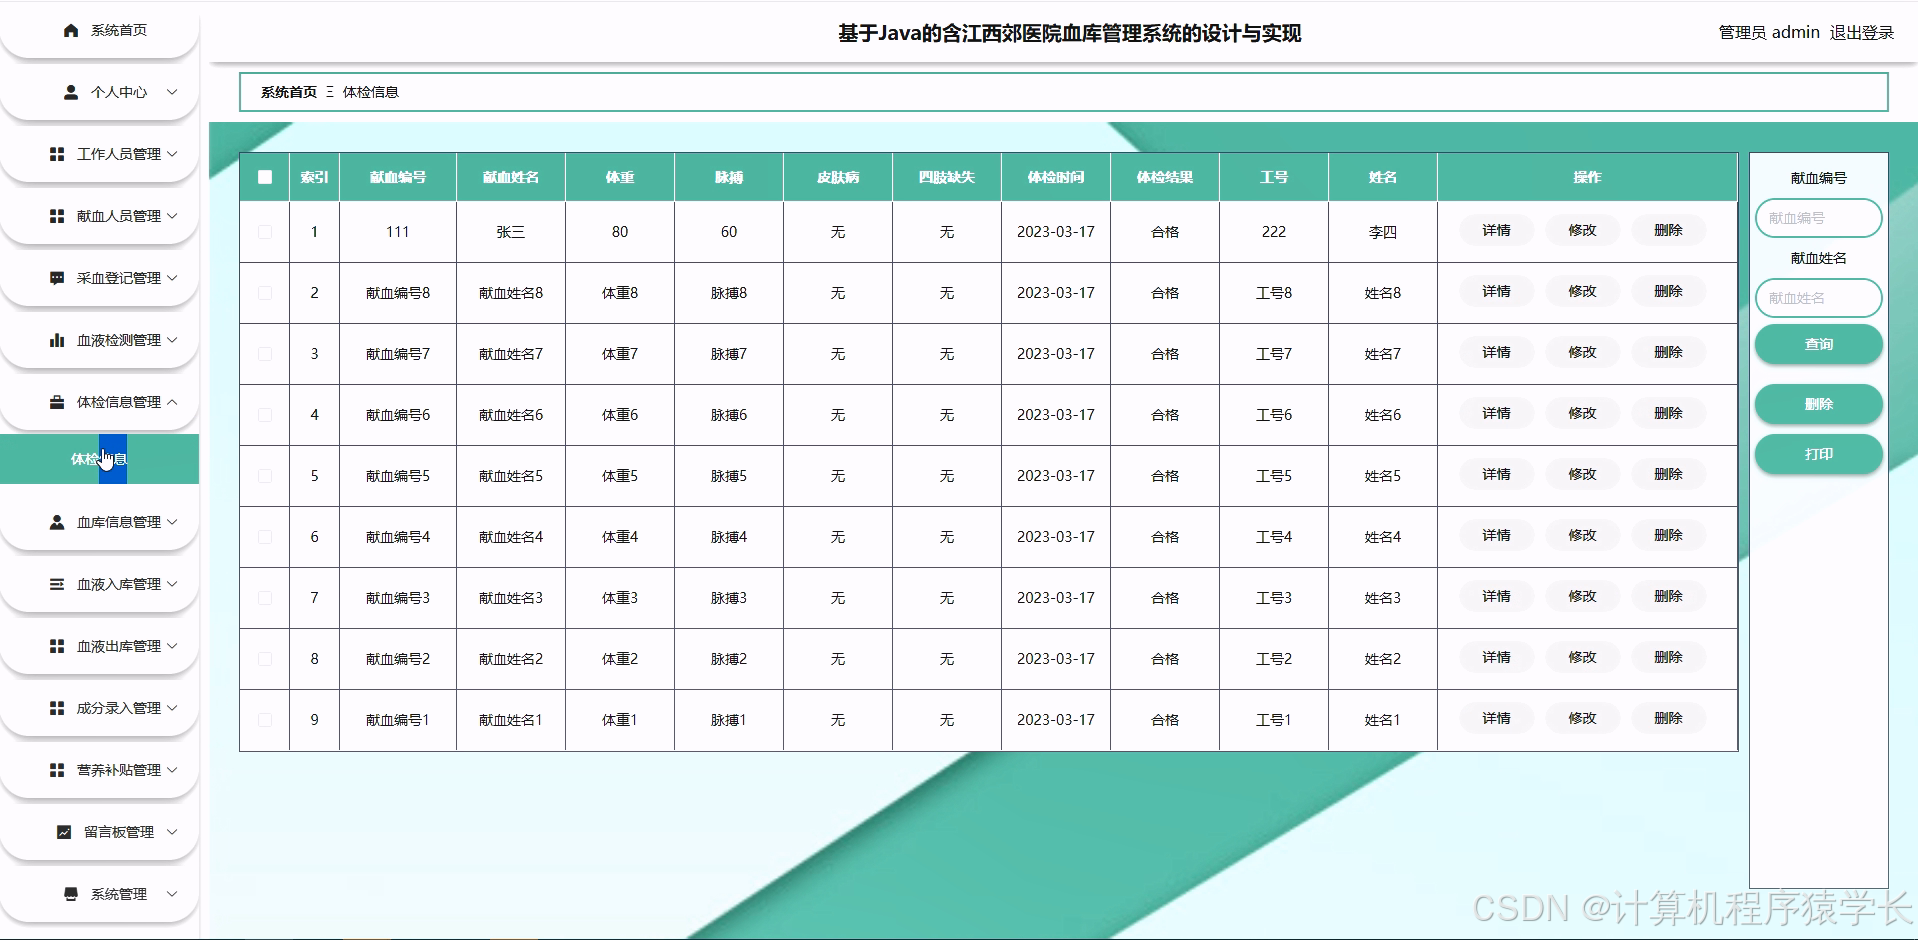Open the 成分录入管理 menu

pyautogui.click(x=100, y=708)
